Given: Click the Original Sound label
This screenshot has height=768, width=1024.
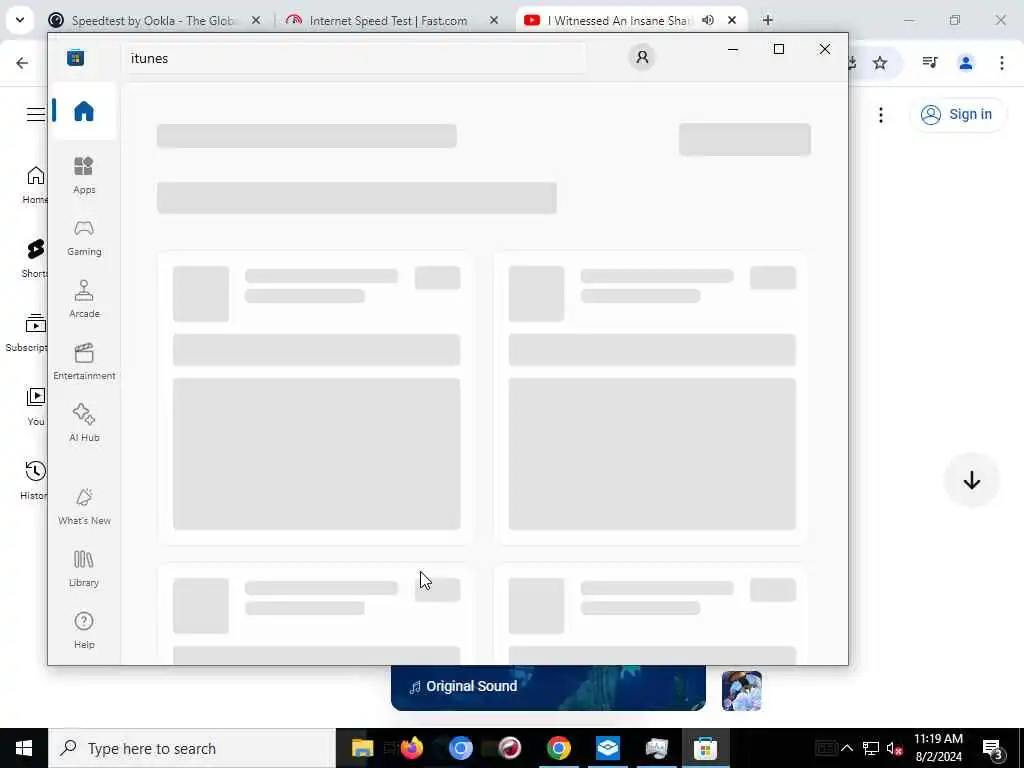Looking at the screenshot, I should (472, 686).
